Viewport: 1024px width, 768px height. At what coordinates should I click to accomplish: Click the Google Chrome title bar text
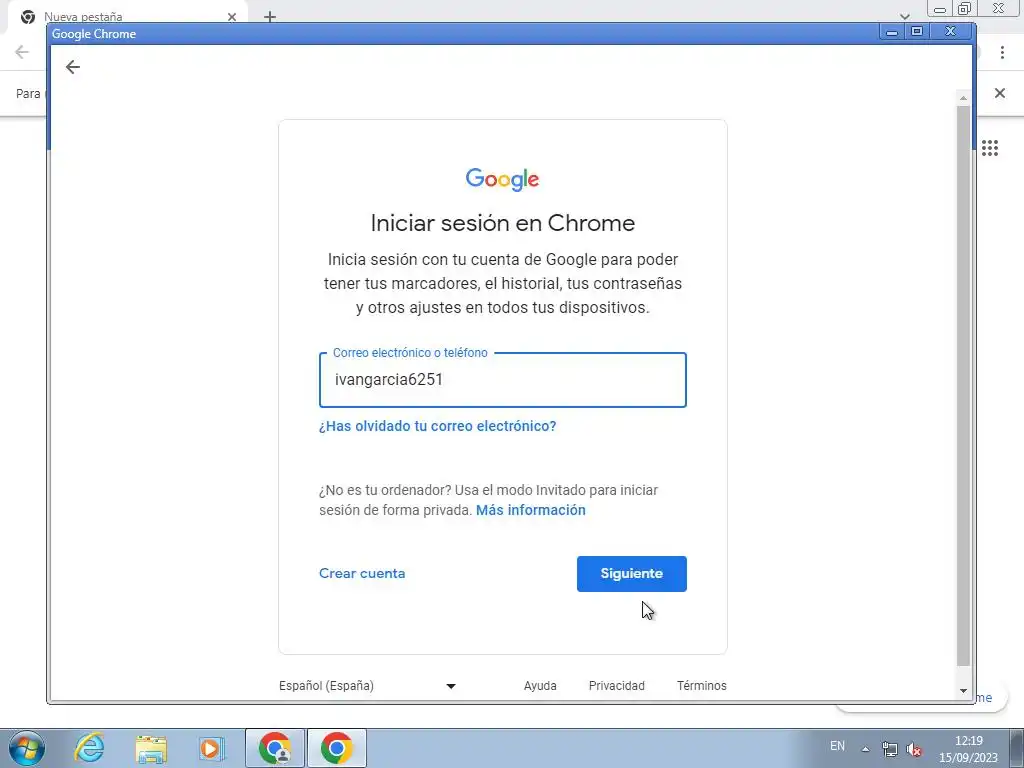tap(94, 34)
